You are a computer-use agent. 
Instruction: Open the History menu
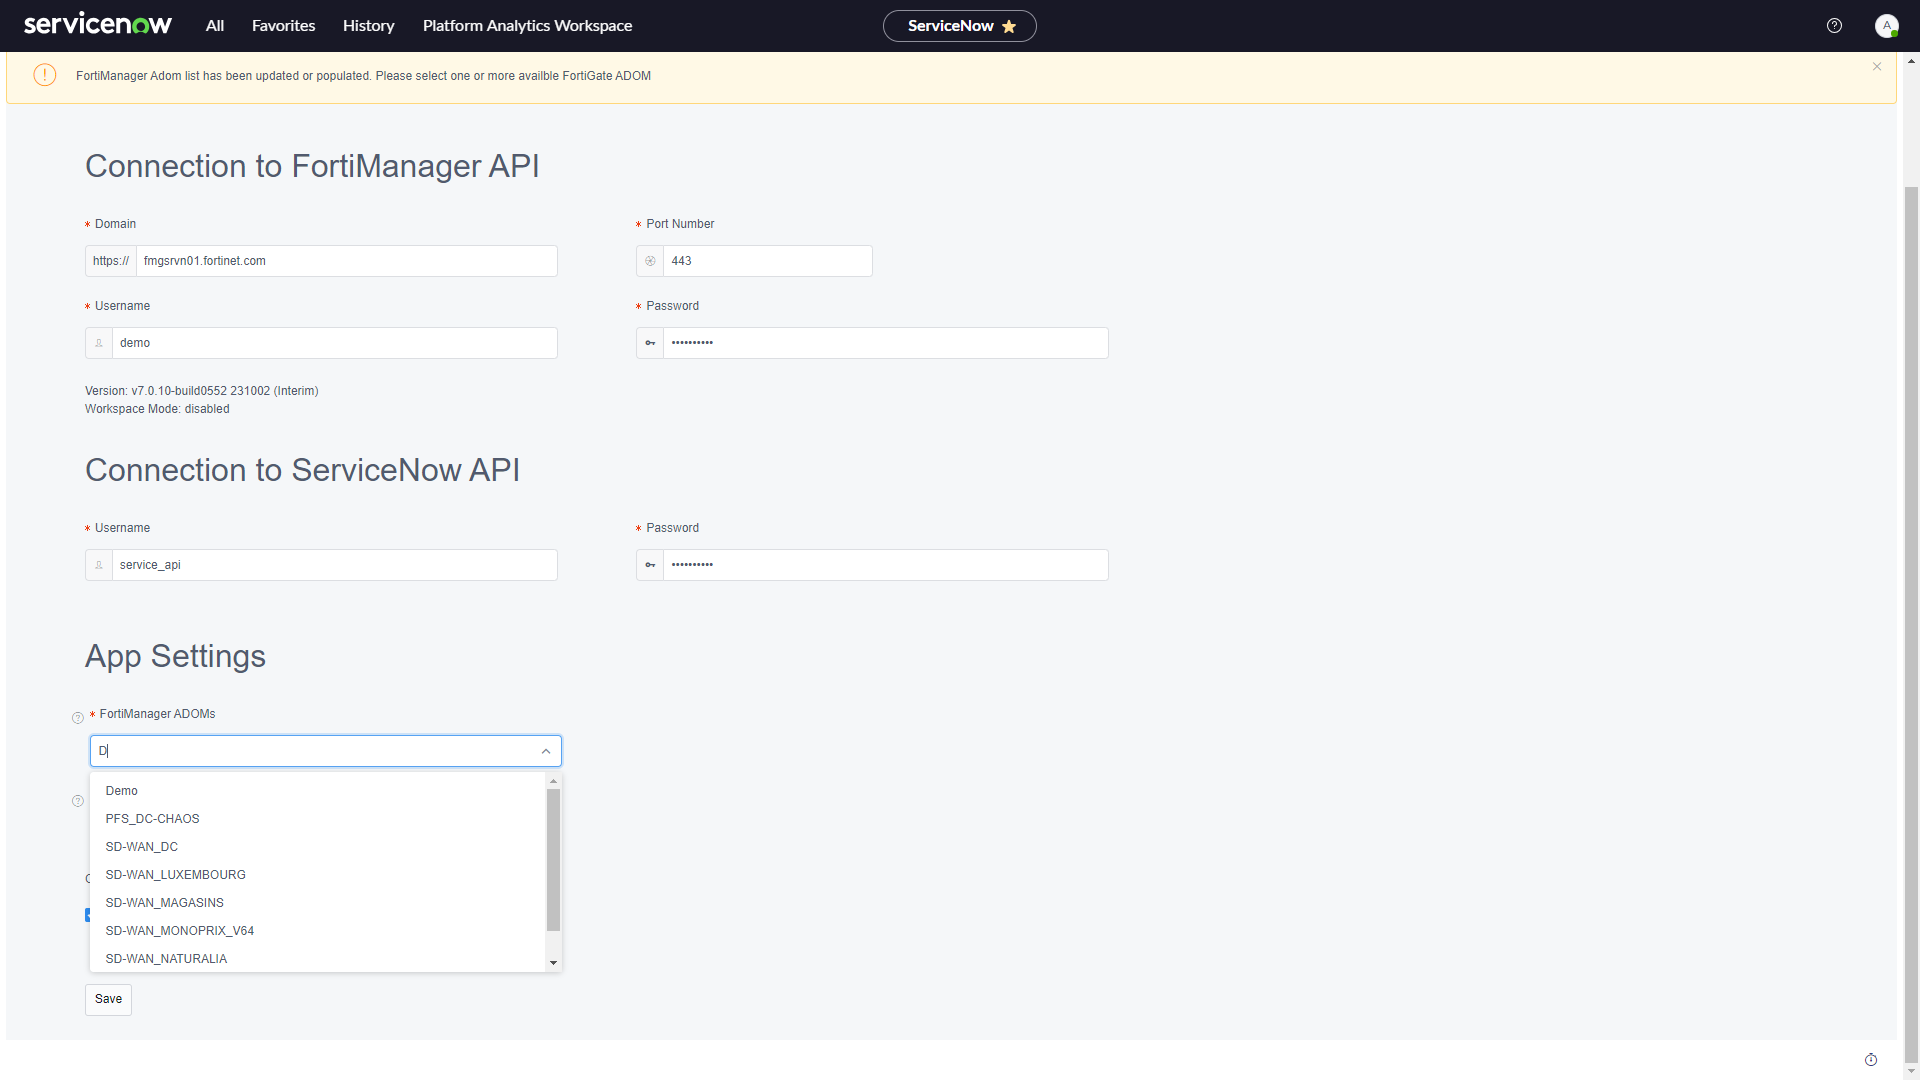[368, 26]
